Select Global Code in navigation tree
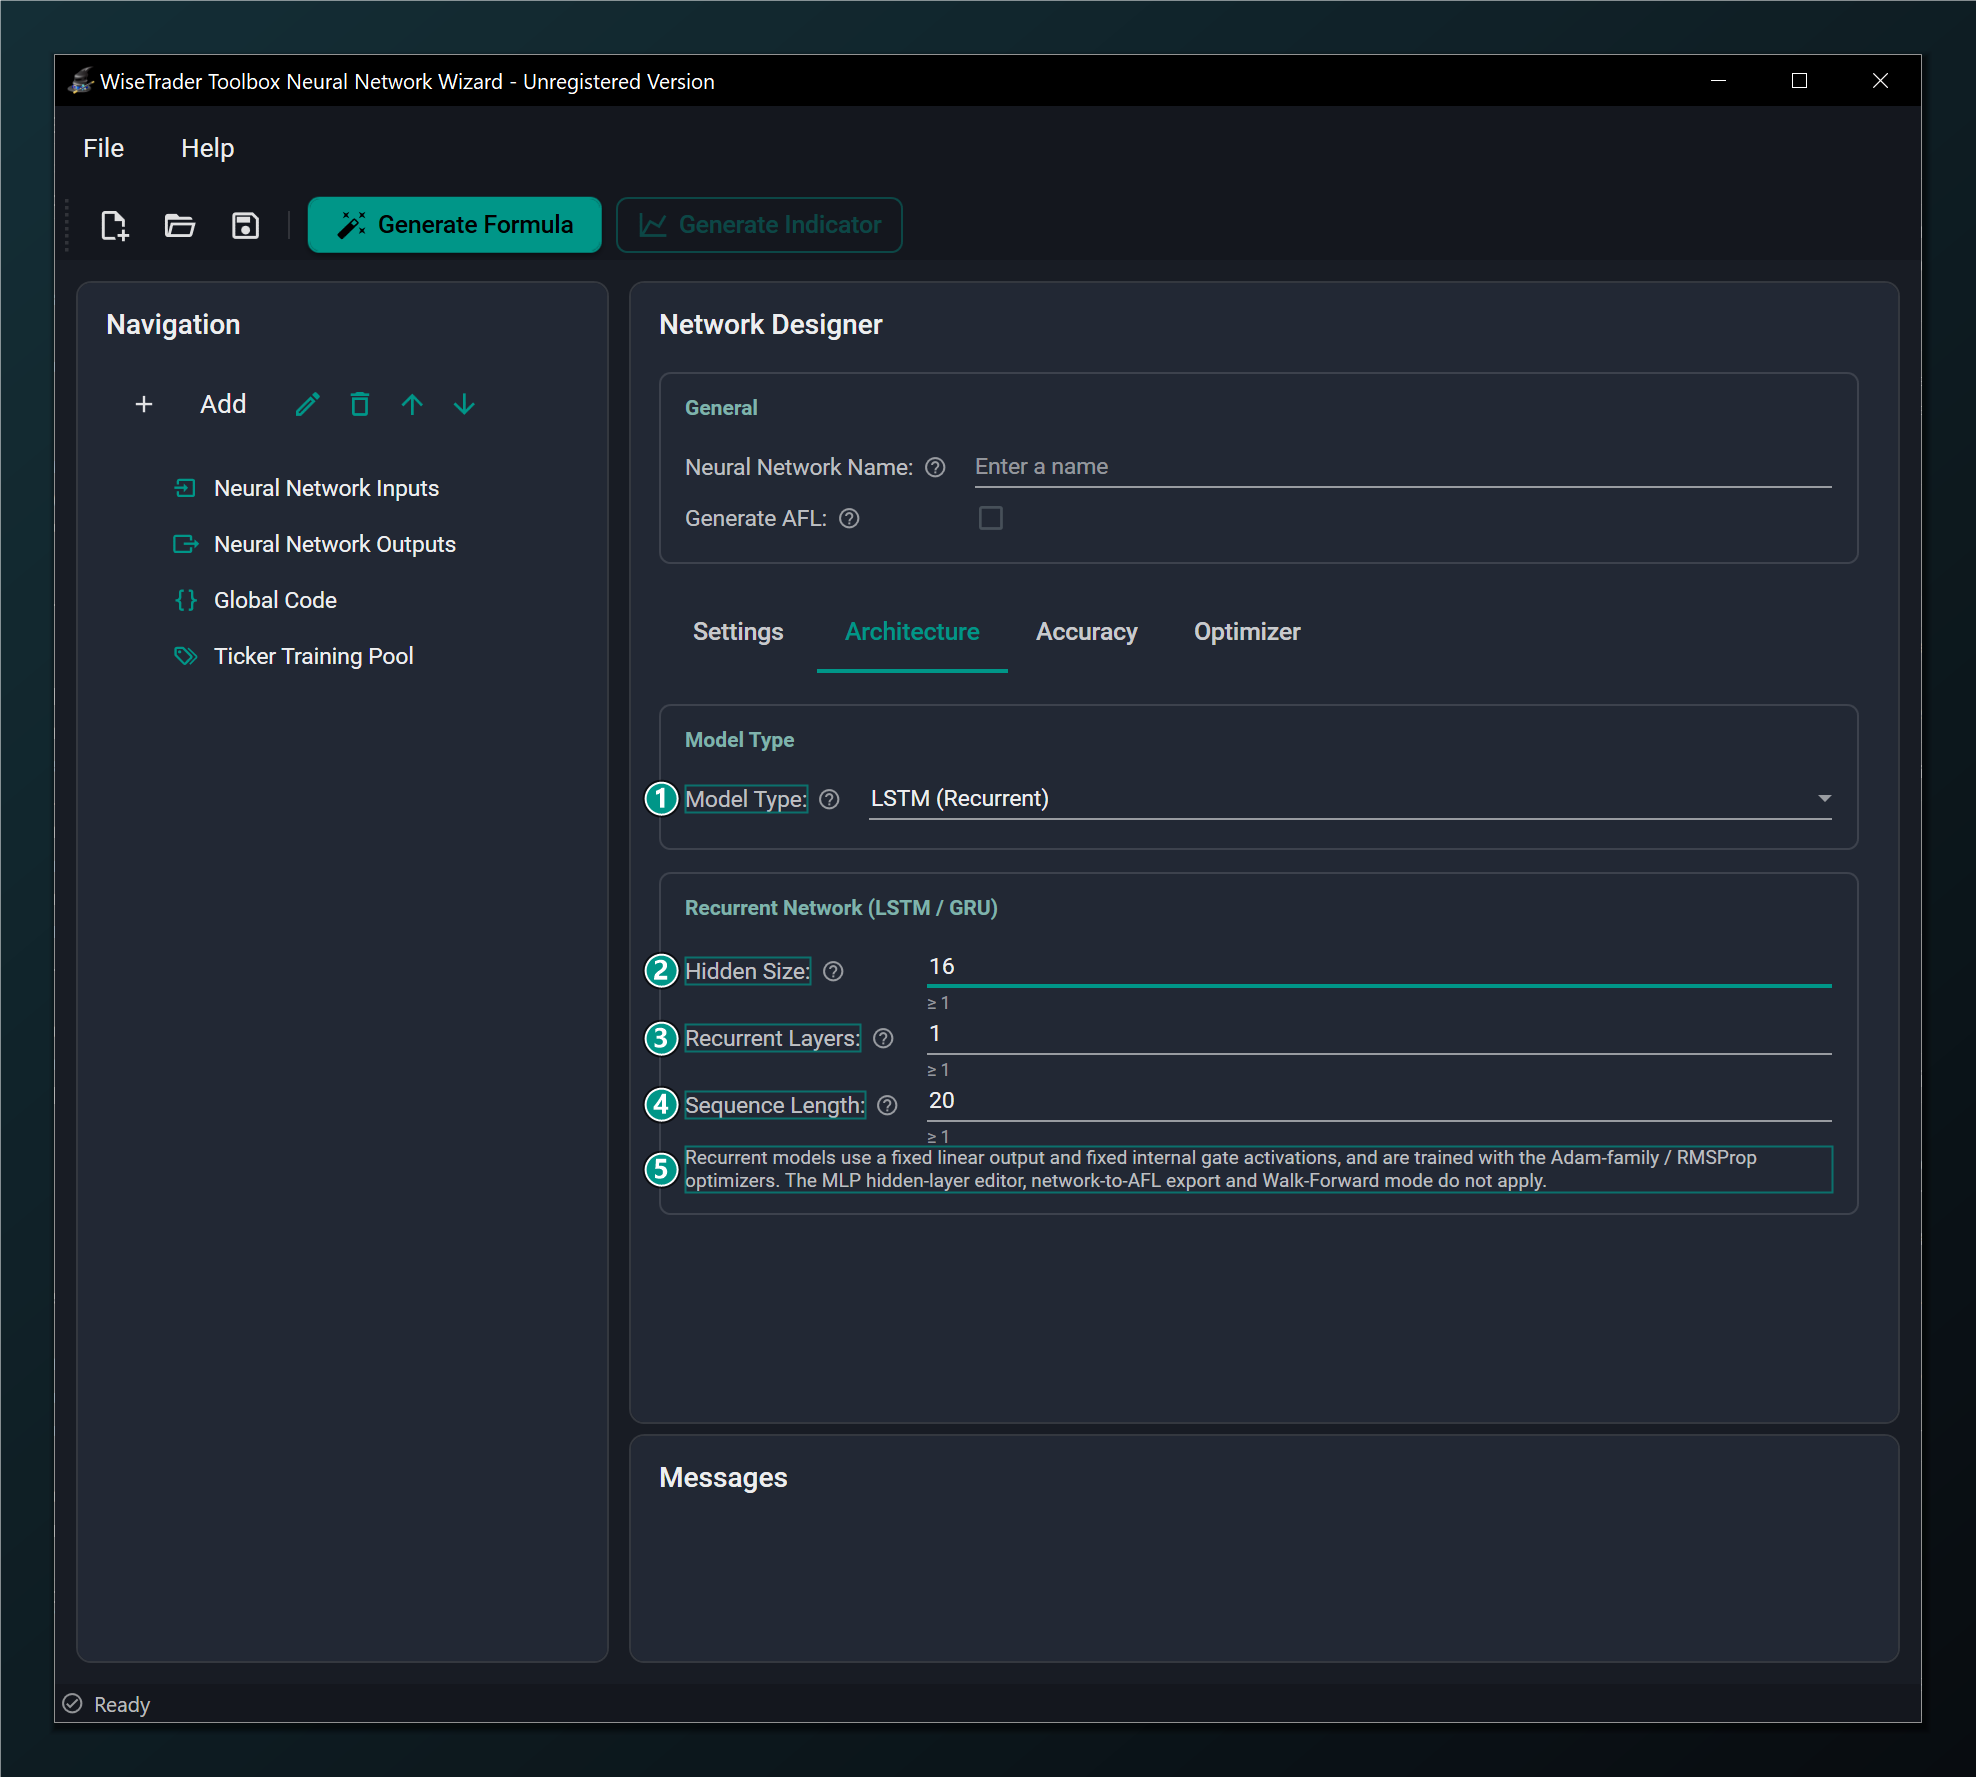The image size is (1976, 1777). click(275, 600)
